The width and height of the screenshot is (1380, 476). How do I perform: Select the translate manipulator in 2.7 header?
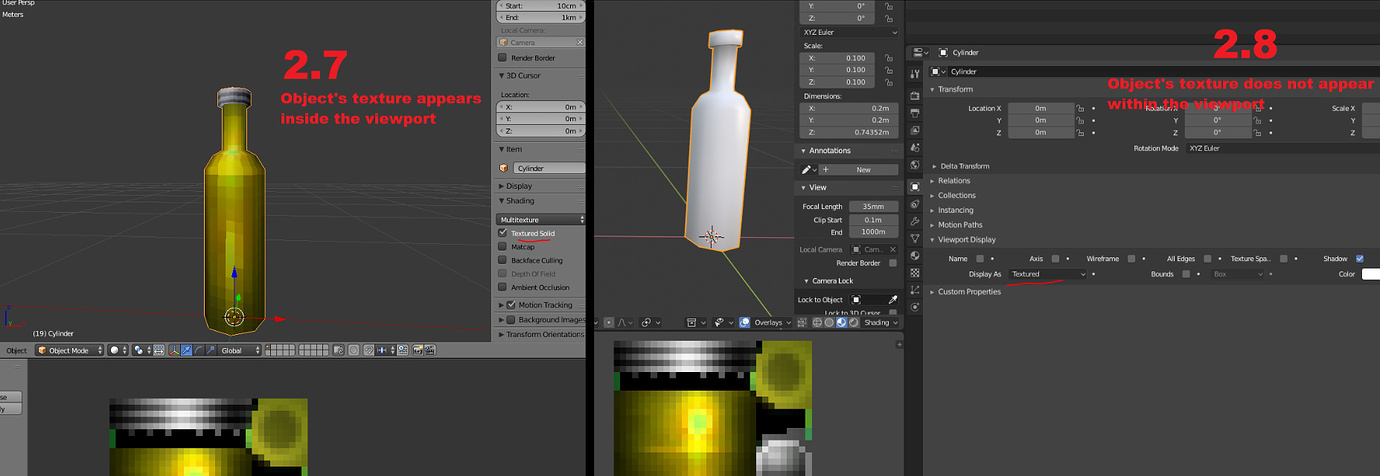point(187,350)
